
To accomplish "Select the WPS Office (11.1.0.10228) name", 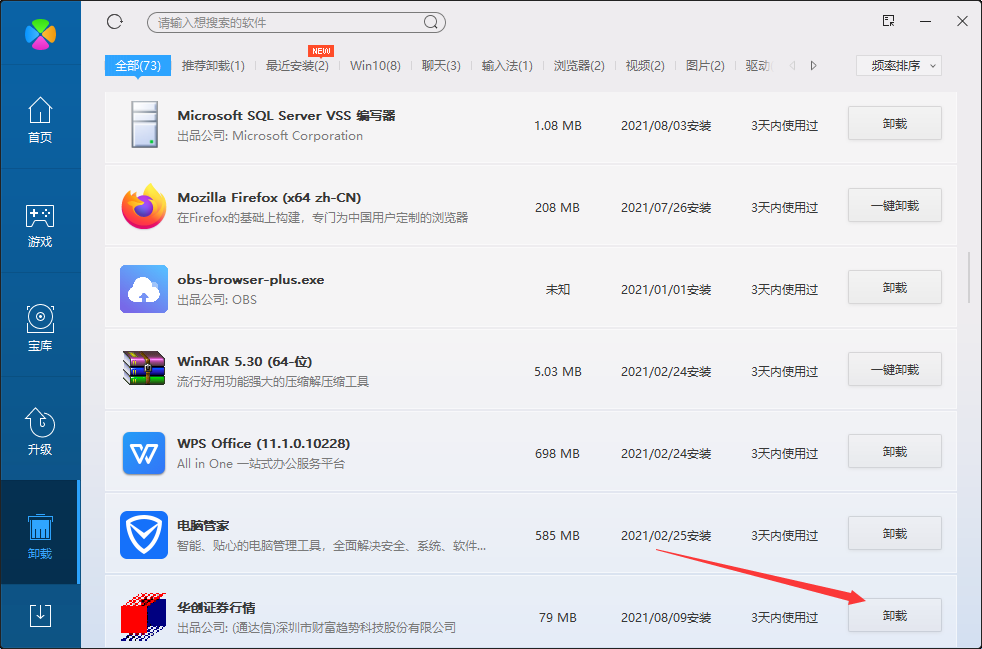I will tap(264, 444).
